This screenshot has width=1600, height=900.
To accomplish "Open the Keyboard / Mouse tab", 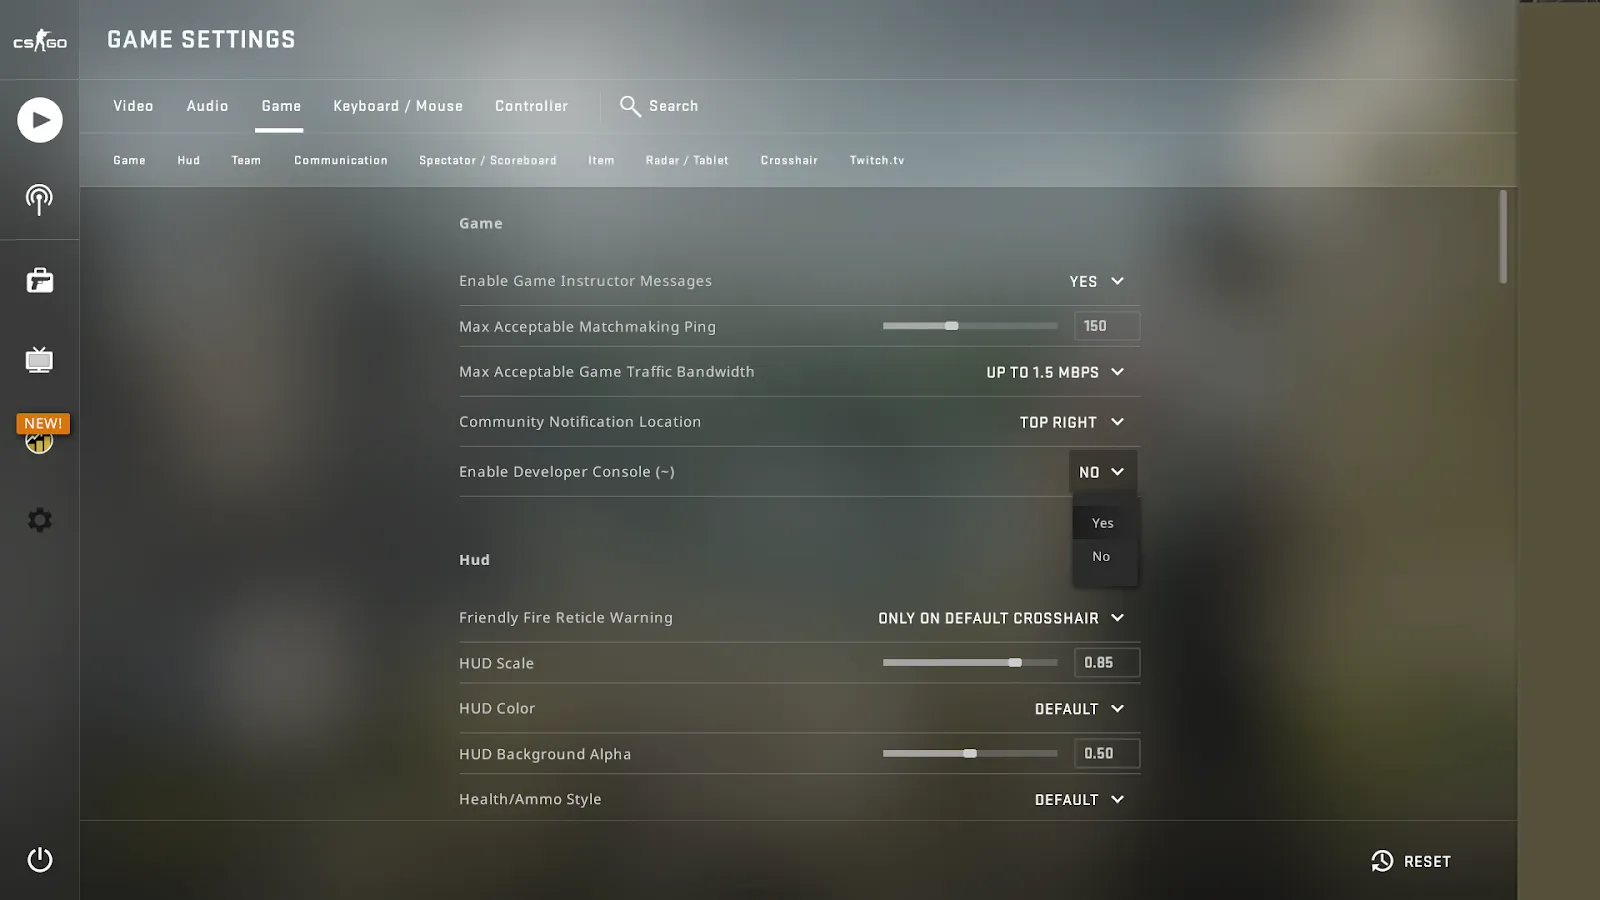I will pyautogui.click(x=398, y=106).
